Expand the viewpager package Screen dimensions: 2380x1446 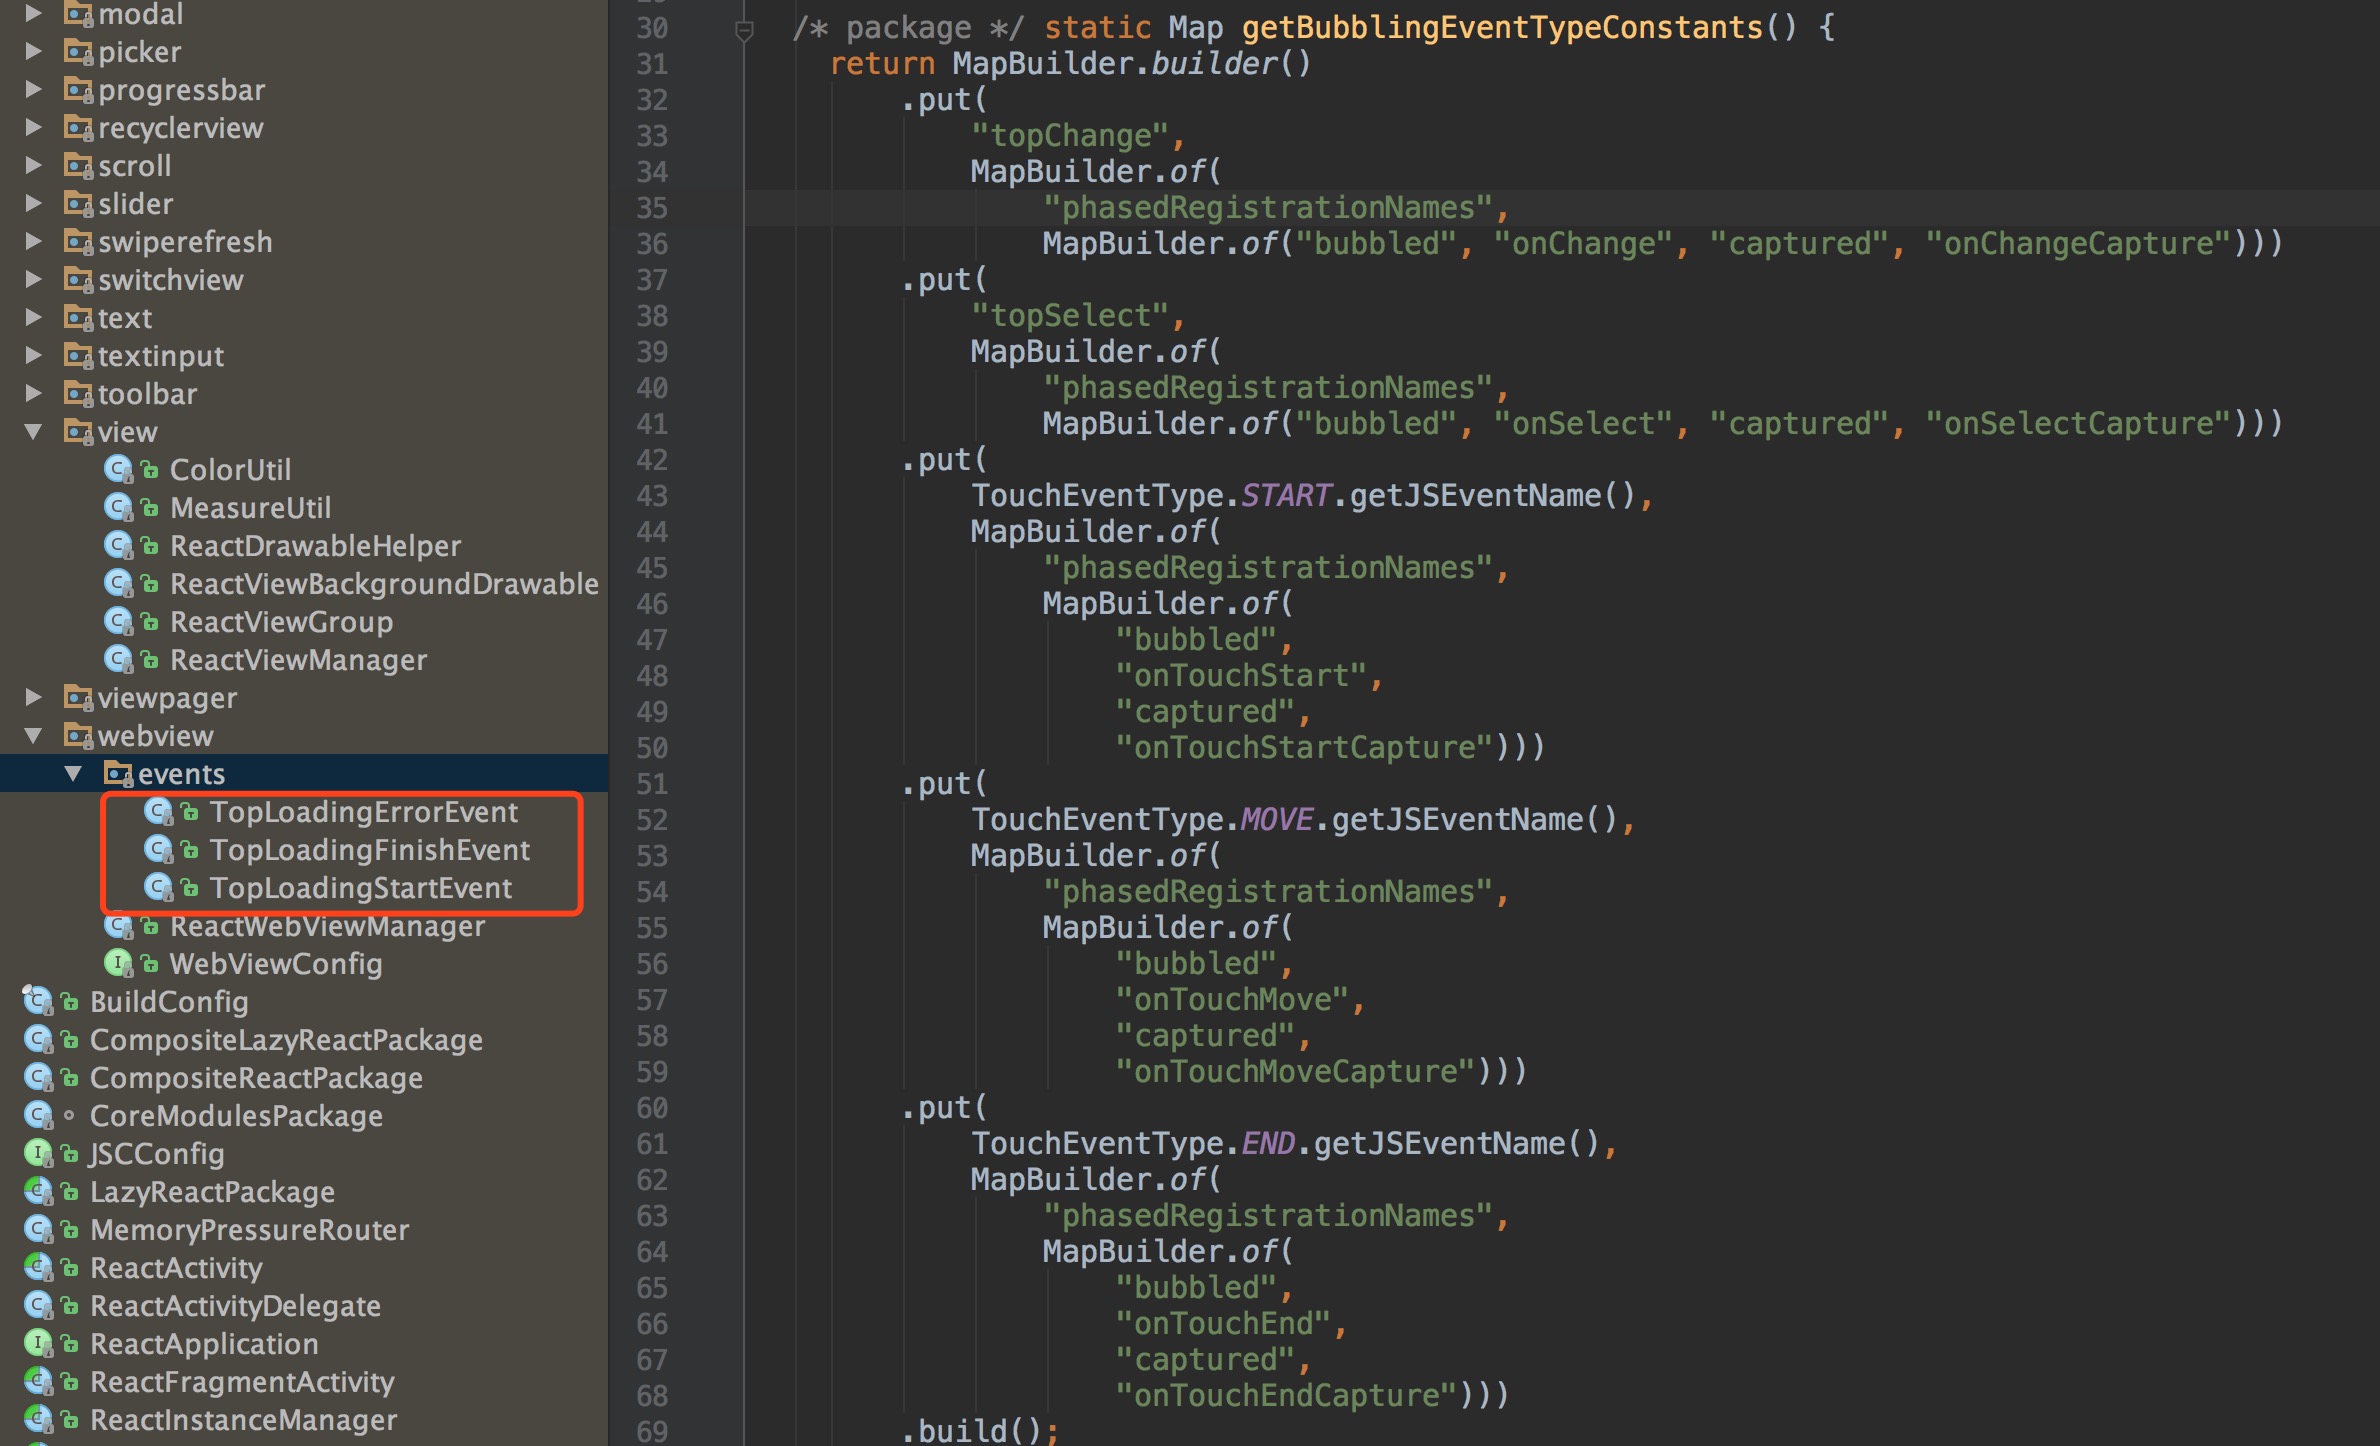(33, 697)
